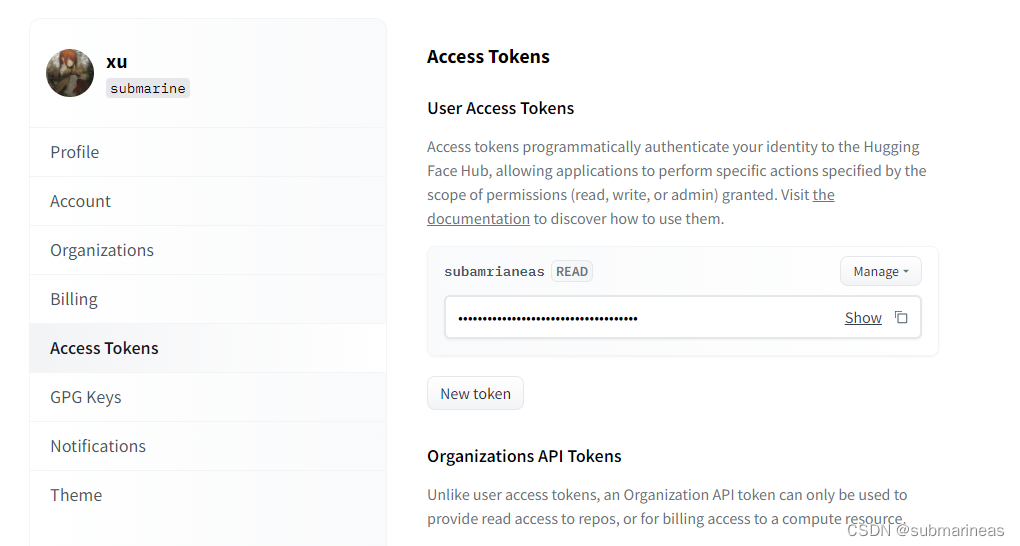Click the user avatar picture
Screen dimensions: 1020x546
point(70,73)
